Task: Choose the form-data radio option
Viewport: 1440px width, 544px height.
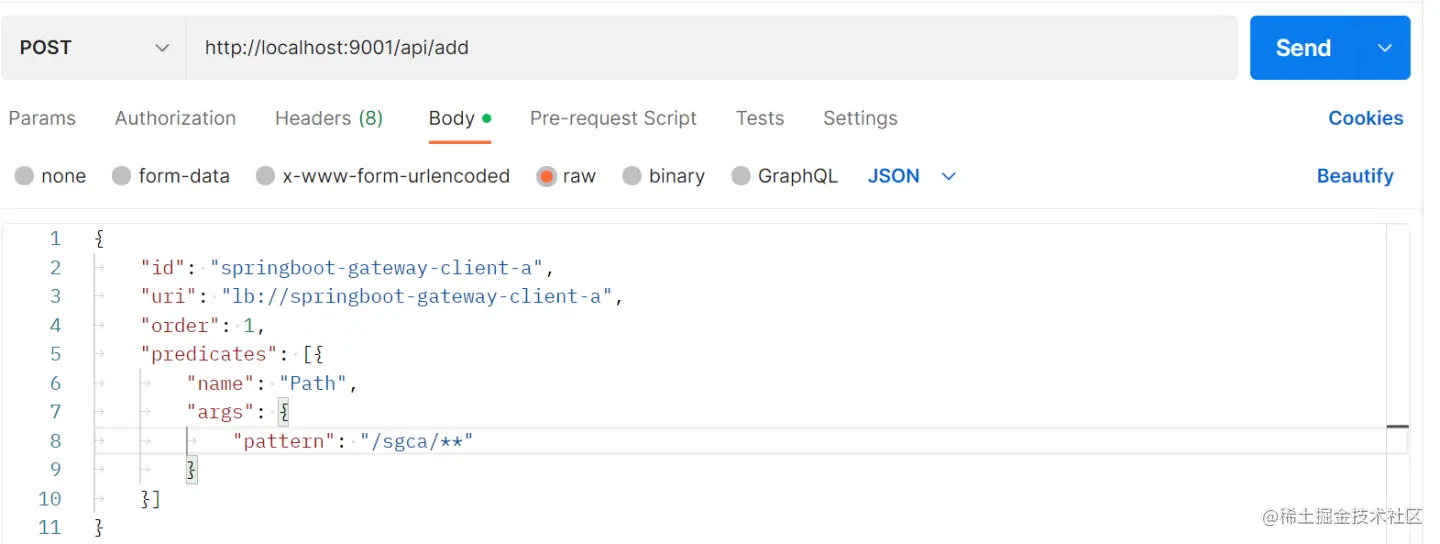Action: tap(122, 176)
